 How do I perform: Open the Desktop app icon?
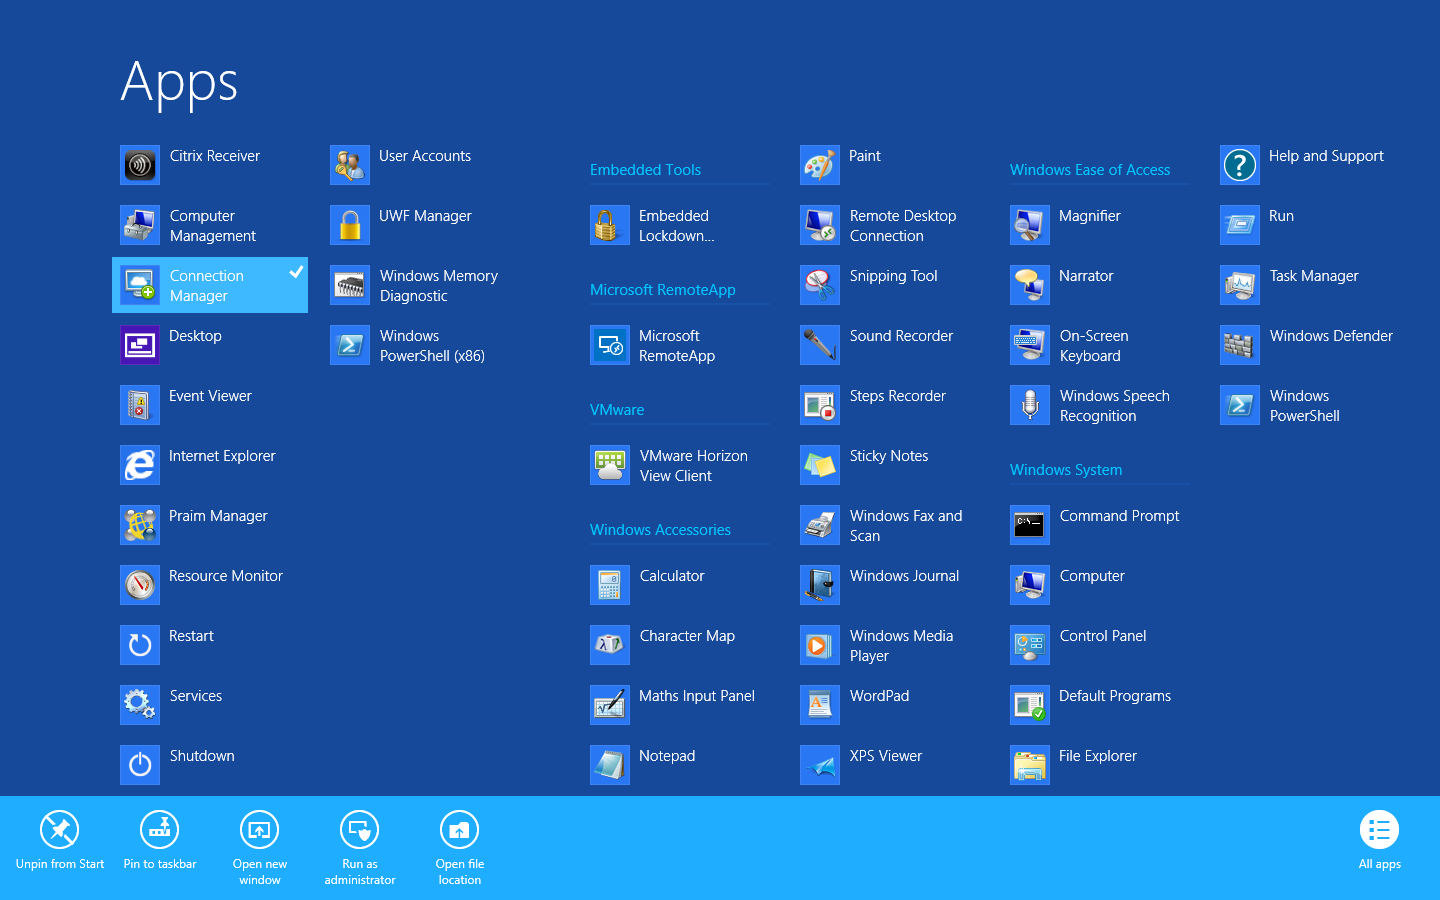[140, 345]
